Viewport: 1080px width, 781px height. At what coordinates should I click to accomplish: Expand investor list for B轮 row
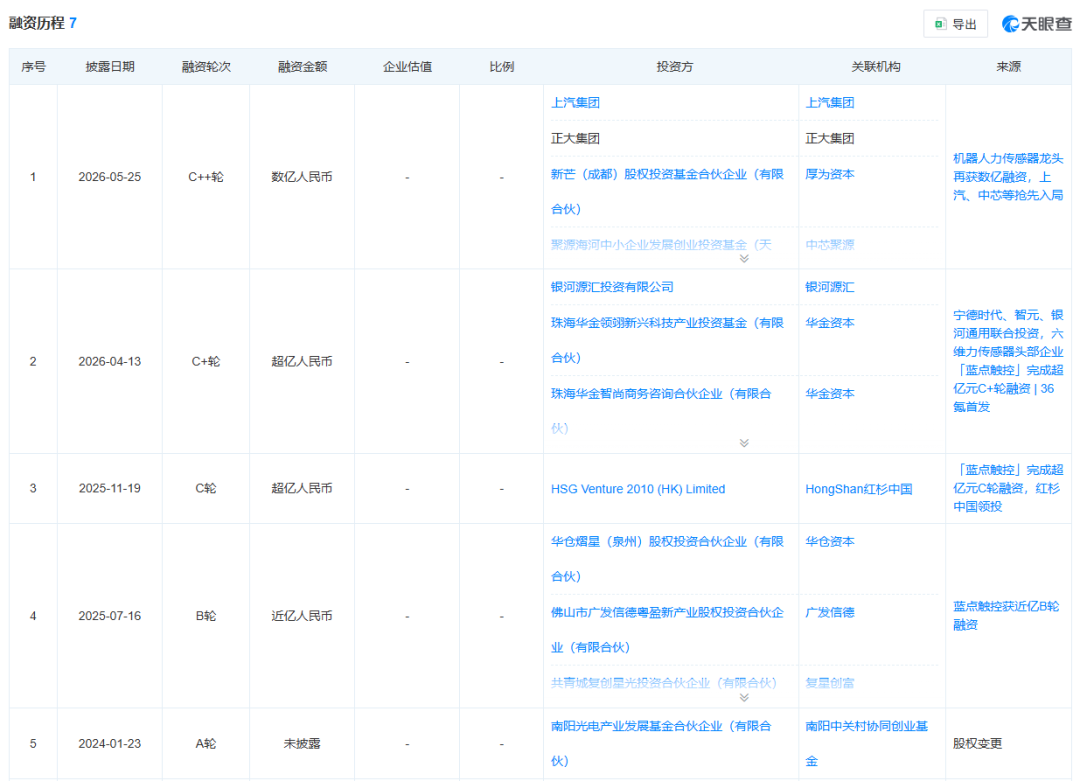pyautogui.click(x=744, y=698)
